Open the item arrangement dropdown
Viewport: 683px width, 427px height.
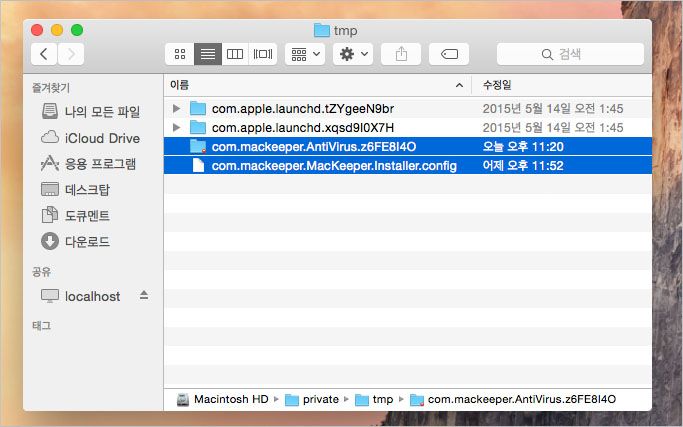305,54
